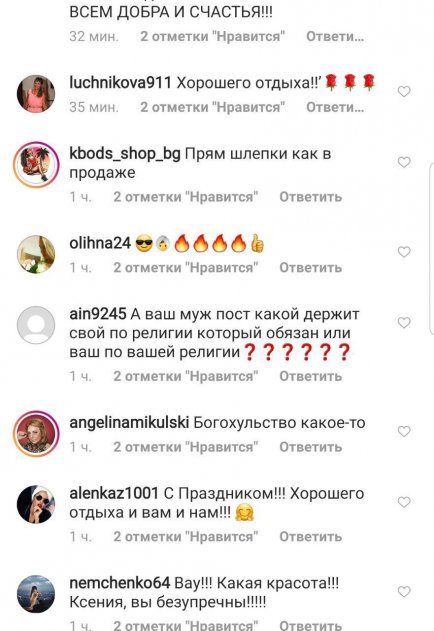Like the luchnikova911 comment with heart icon

(x=404, y=92)
